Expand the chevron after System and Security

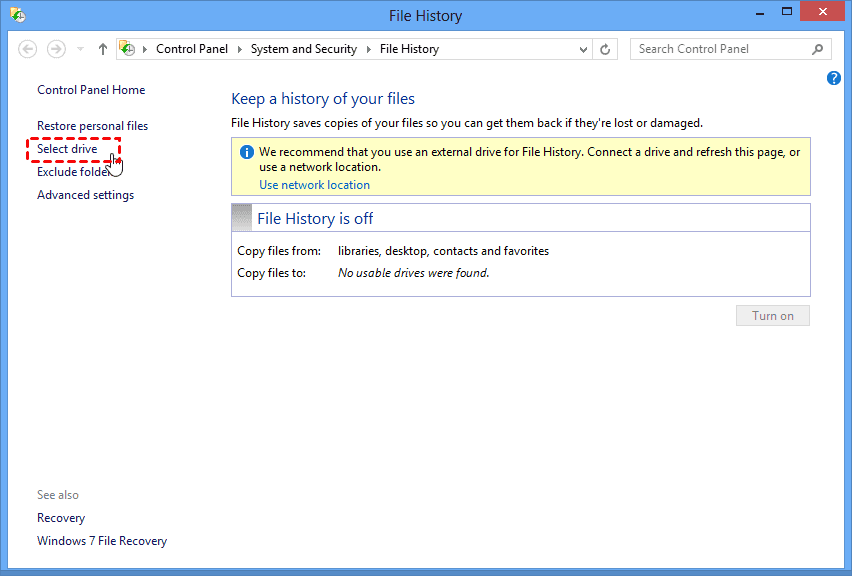click(368, 49)
